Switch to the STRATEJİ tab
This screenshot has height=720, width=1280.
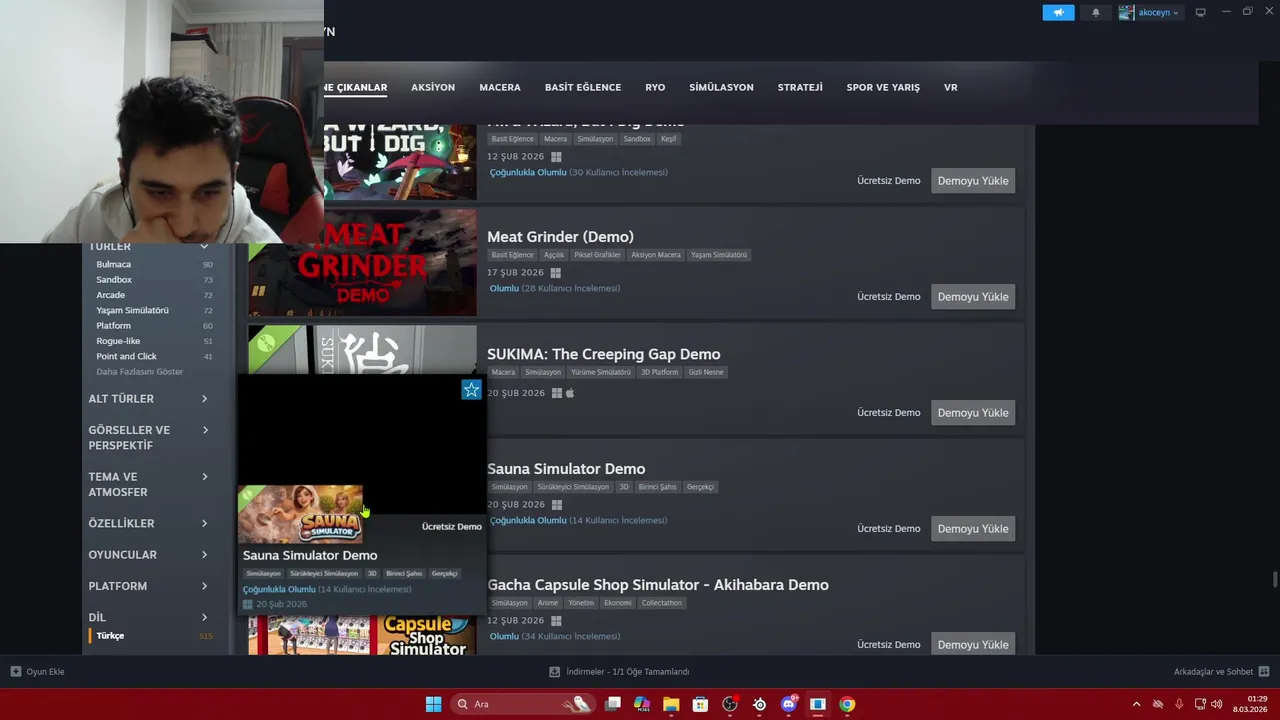pos(800,87)
